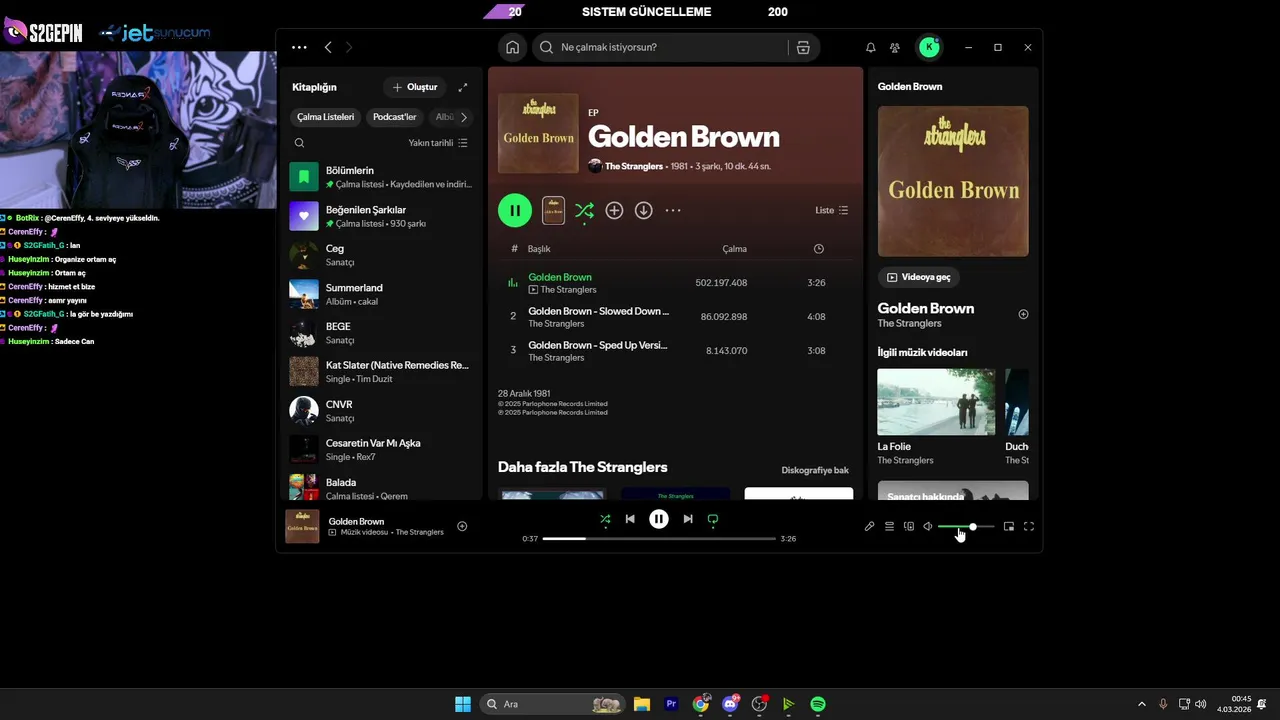Open the connect to device icon

pos(909,526)
